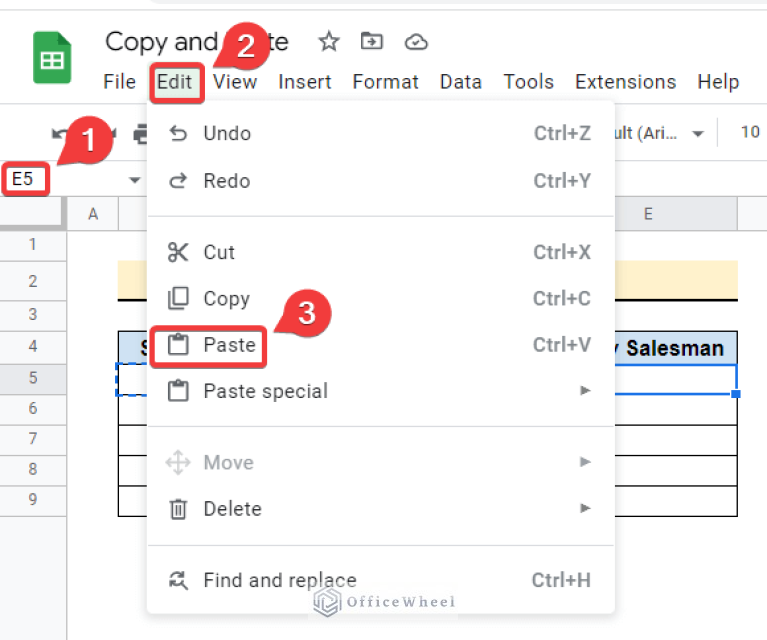Choose Find and replace
This screenshot has height=640, width=767.
(381, 580)
